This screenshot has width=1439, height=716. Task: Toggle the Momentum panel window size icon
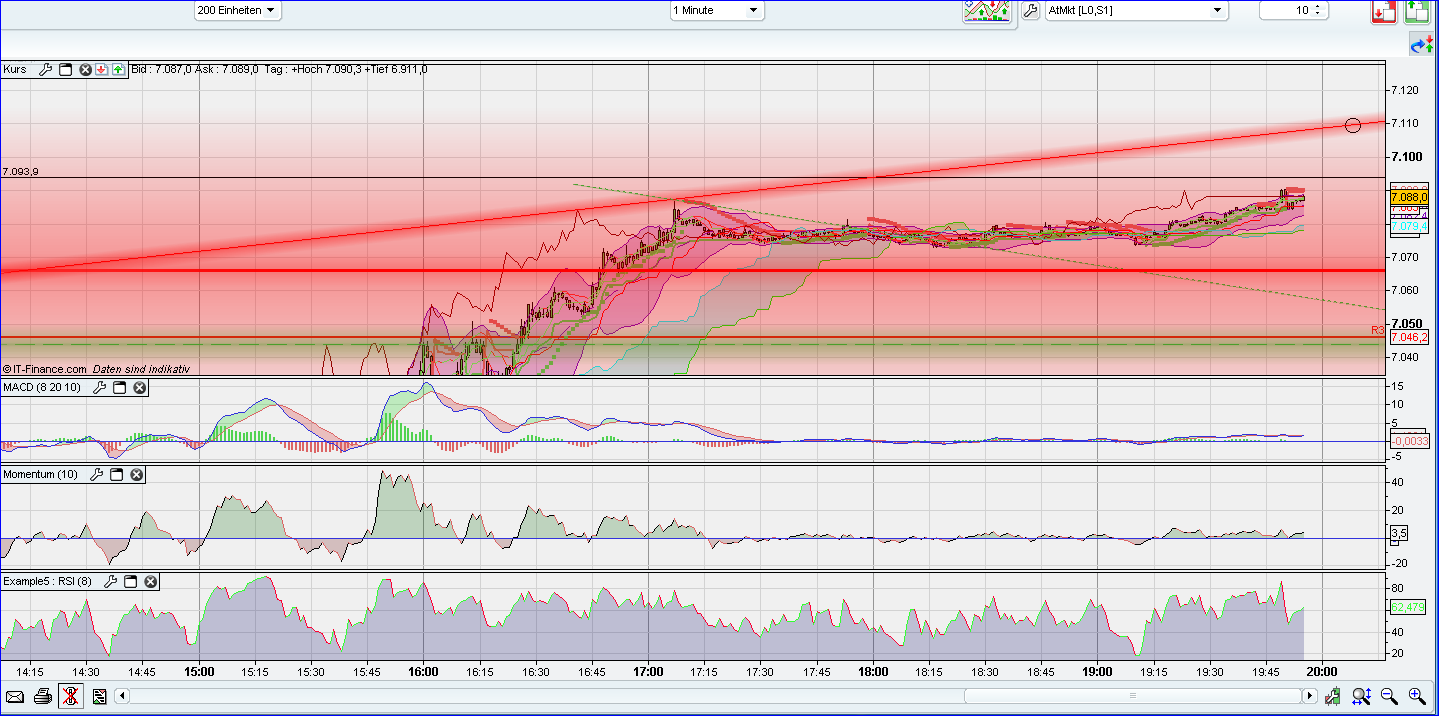click(117, 475)
